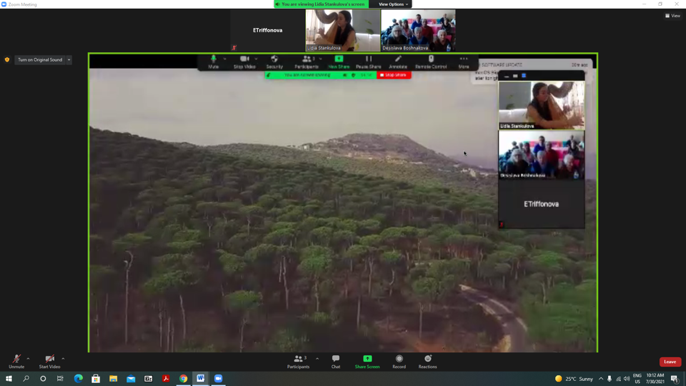Turn on Original Sound
Image resolution: width=686 pixels, height=386 pixels.
point(40,60)
